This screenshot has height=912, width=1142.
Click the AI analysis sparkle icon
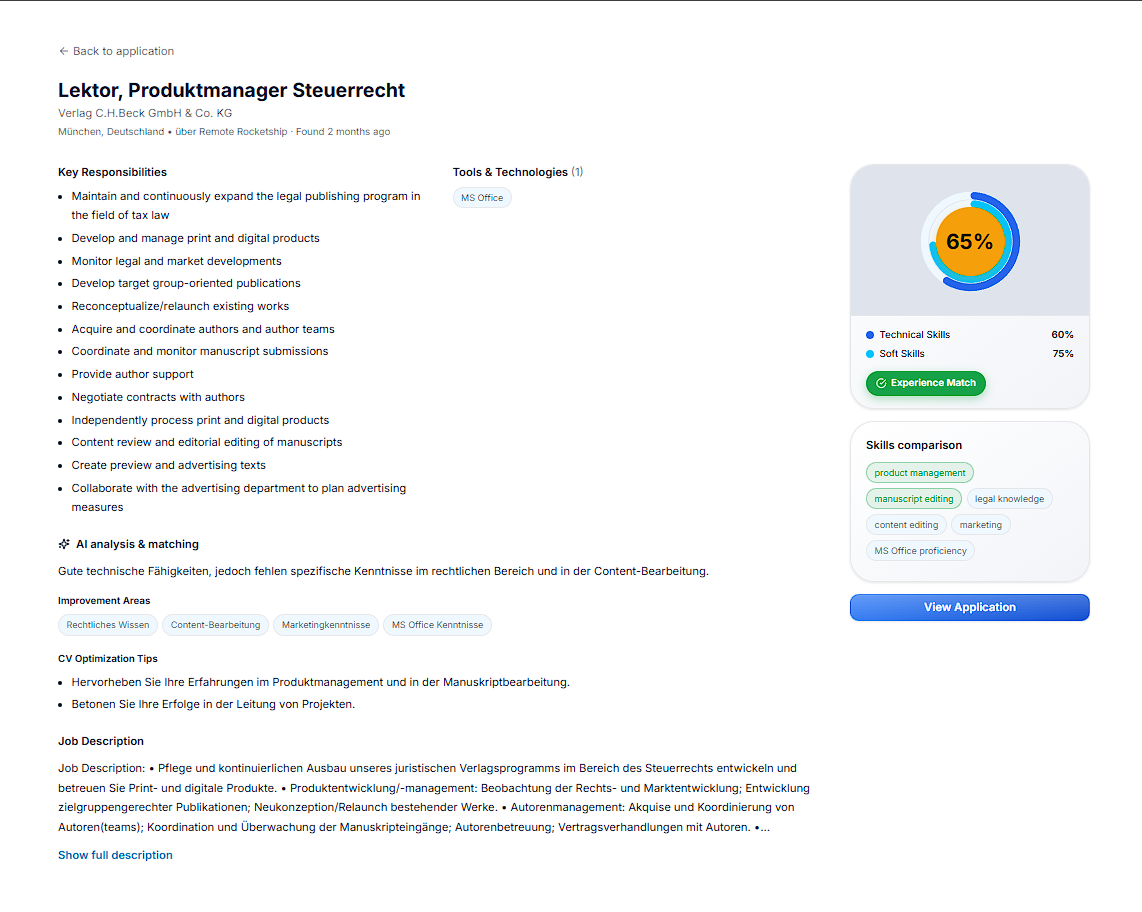point(64,544)
